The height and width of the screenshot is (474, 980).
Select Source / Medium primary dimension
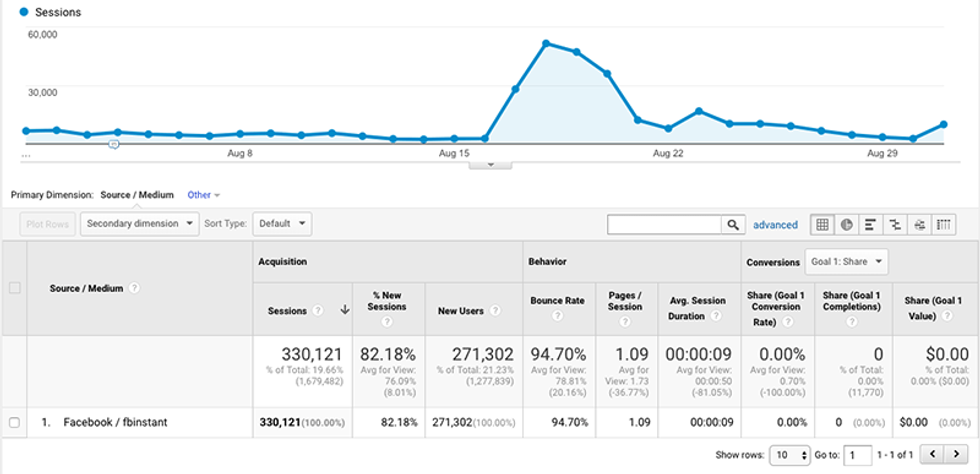137,195
